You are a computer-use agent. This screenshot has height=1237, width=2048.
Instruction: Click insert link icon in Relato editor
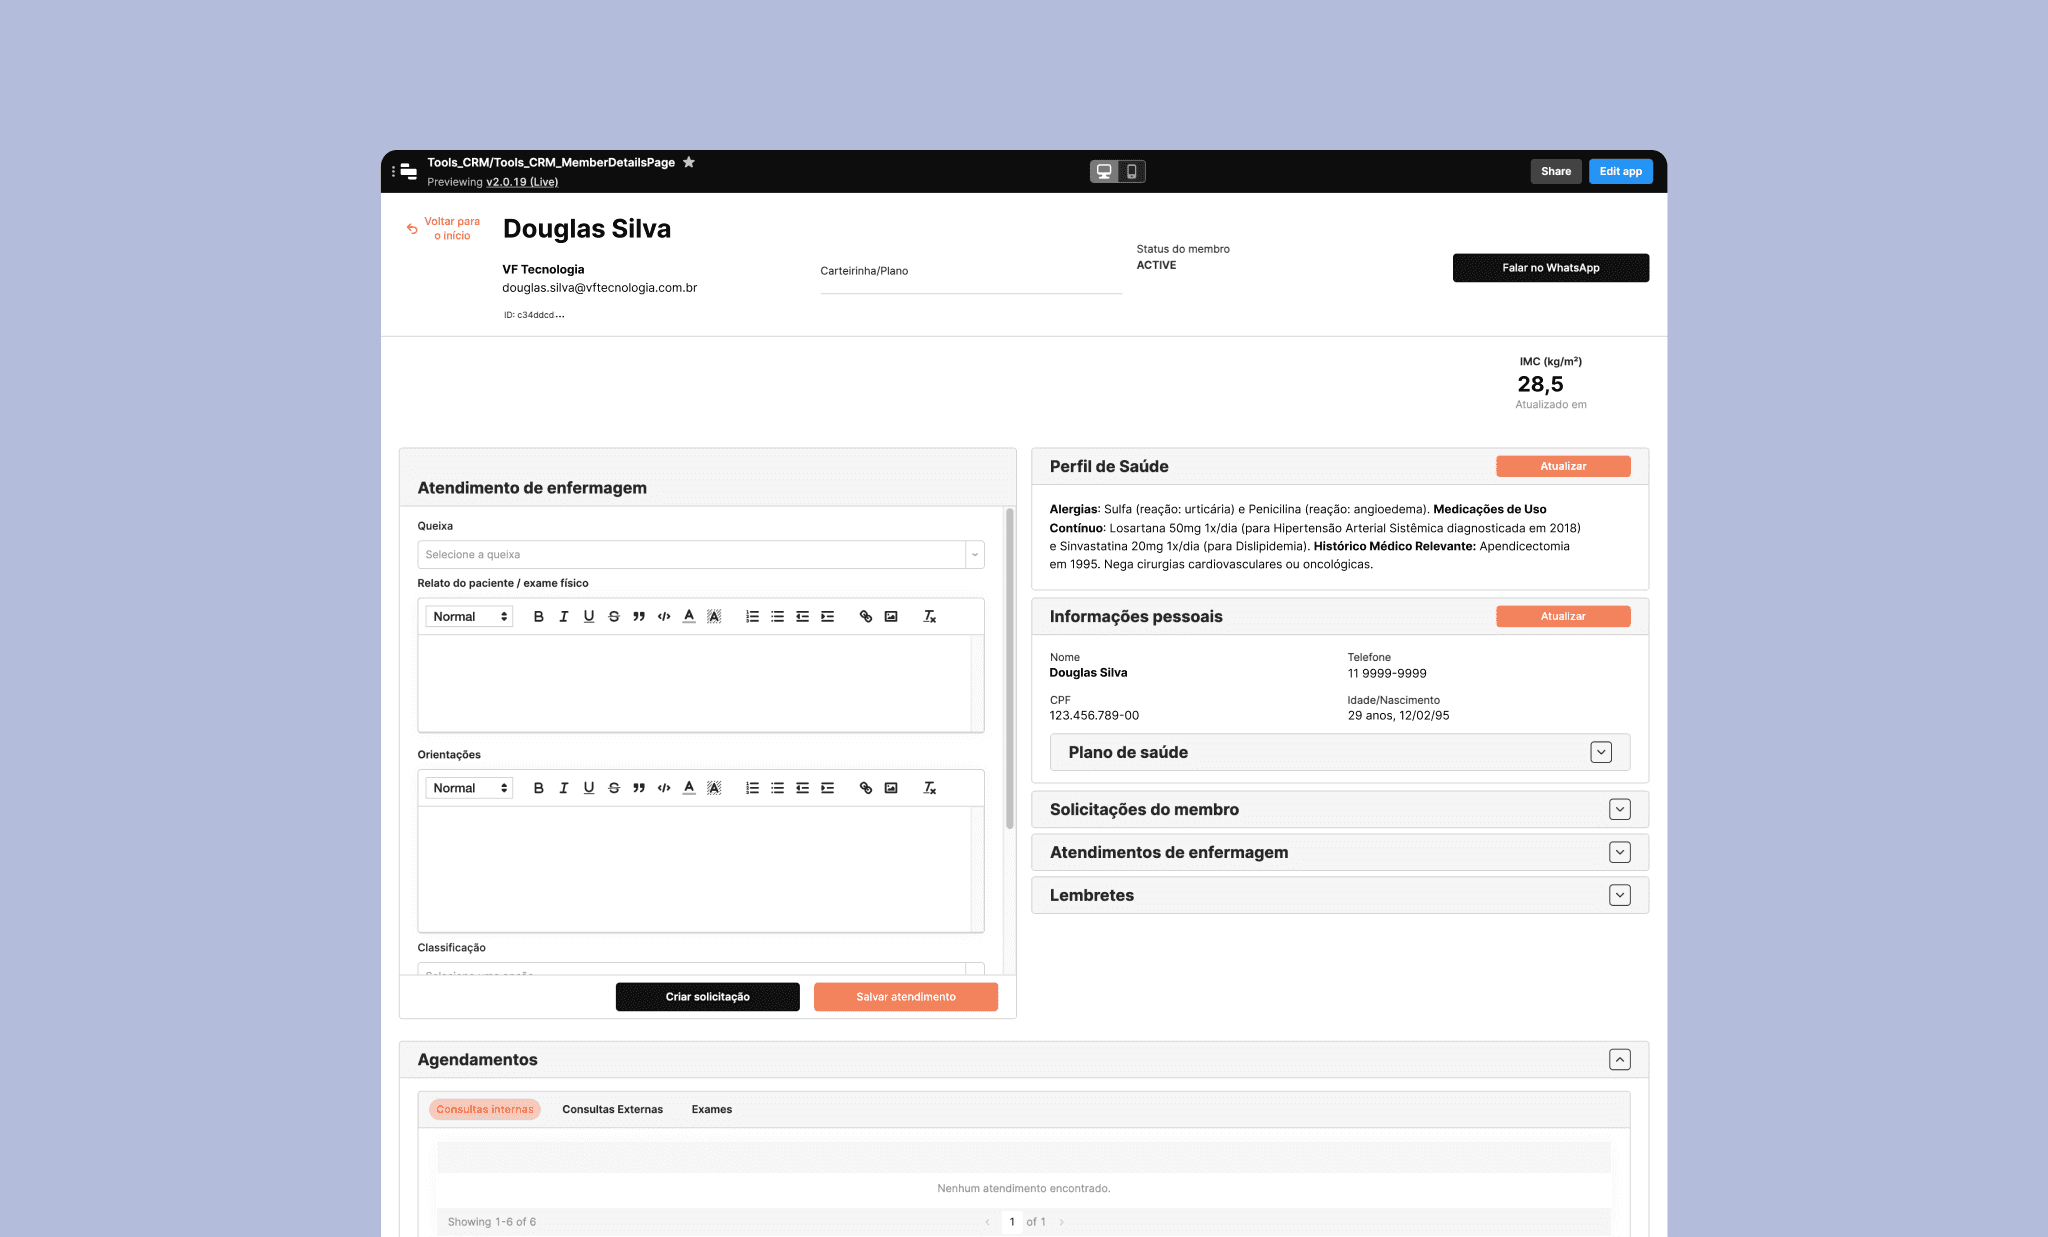[x=865, y=617]
